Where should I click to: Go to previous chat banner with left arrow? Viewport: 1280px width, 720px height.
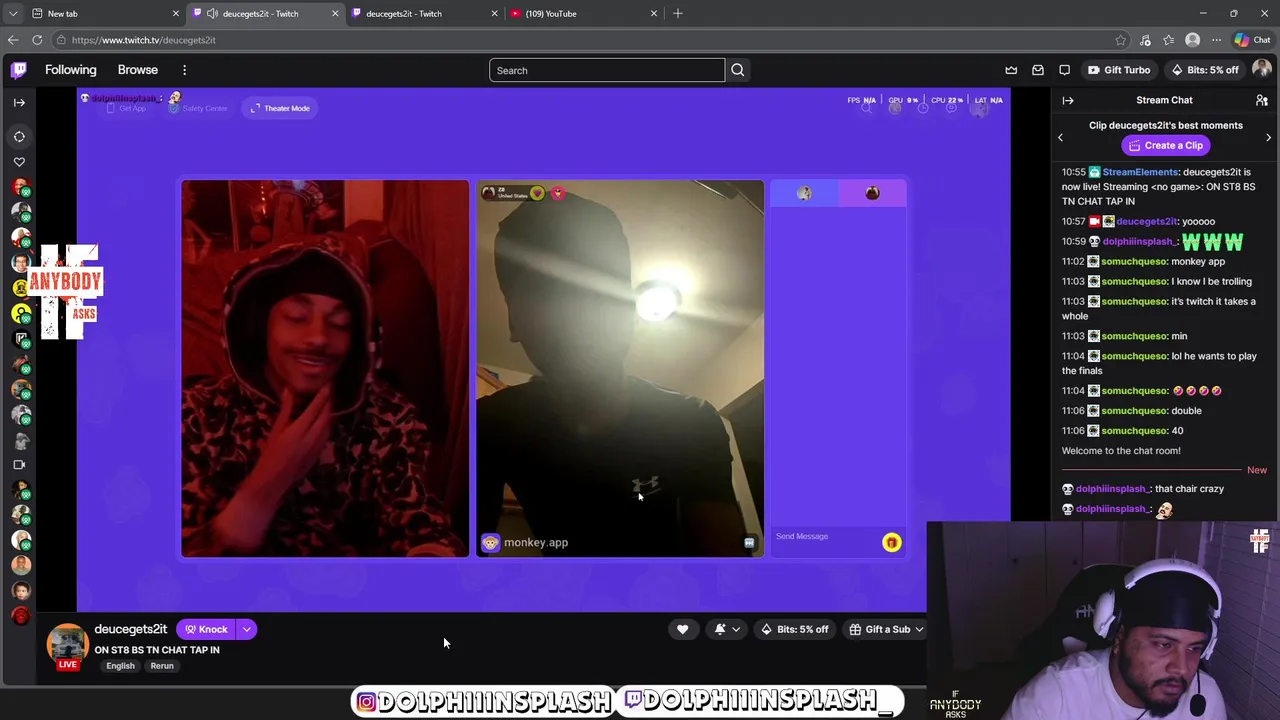(1061, 138)
